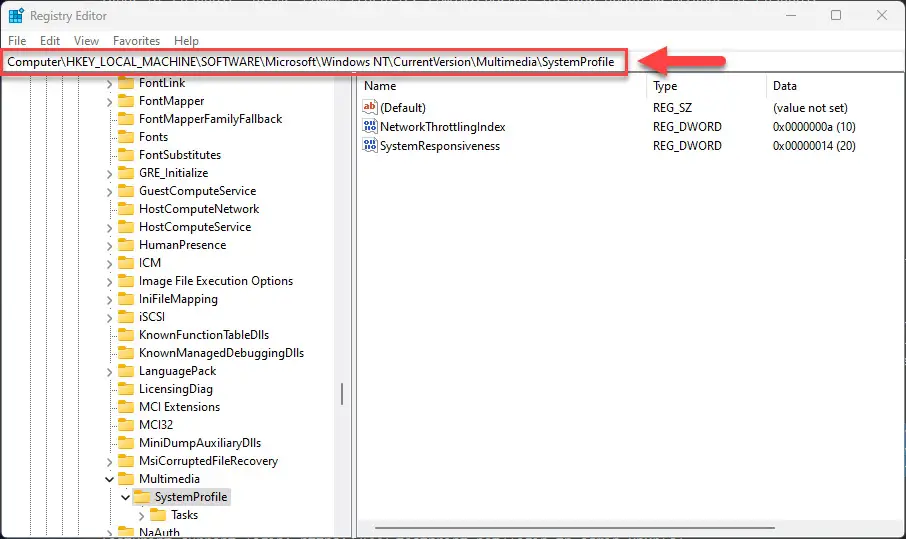The width and height of the screenshot is (906, 539).
Task: Click the tree pane vertical scrollbar thumb
Action: [342, 394]
